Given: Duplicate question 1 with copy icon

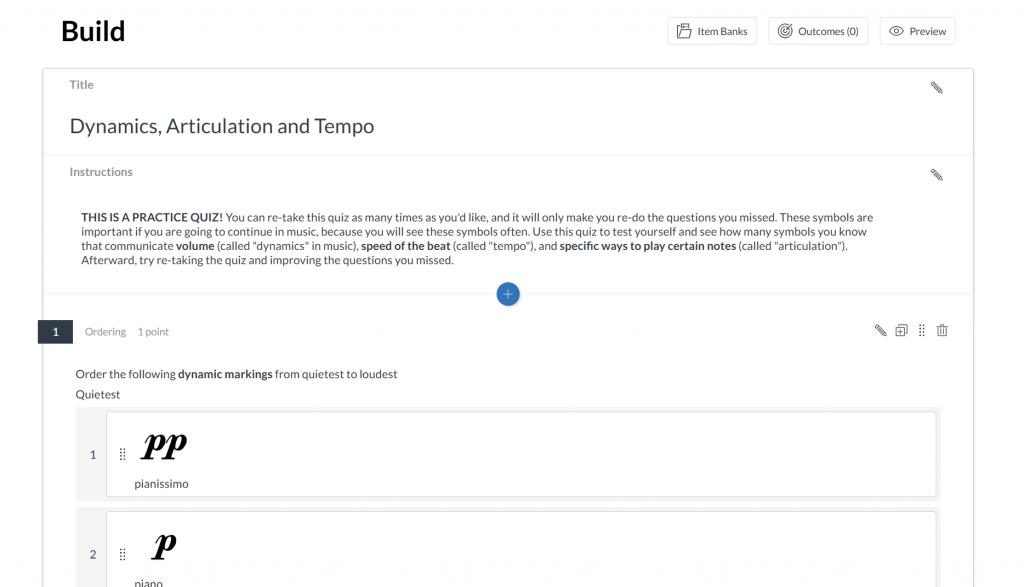Looking at the screenshot, I should tap(901, 330).
